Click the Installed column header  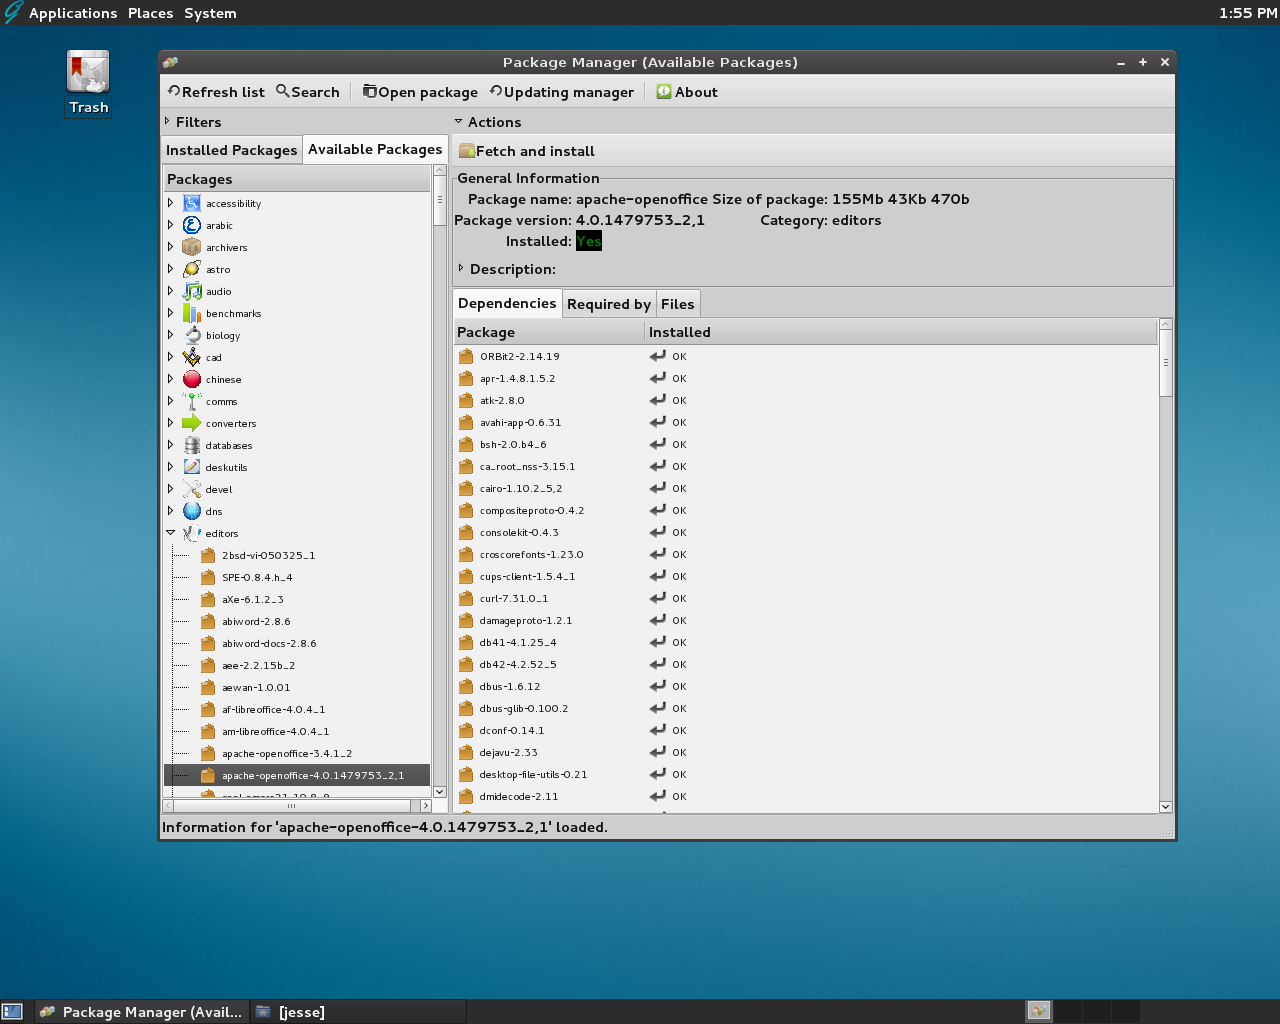901,332
